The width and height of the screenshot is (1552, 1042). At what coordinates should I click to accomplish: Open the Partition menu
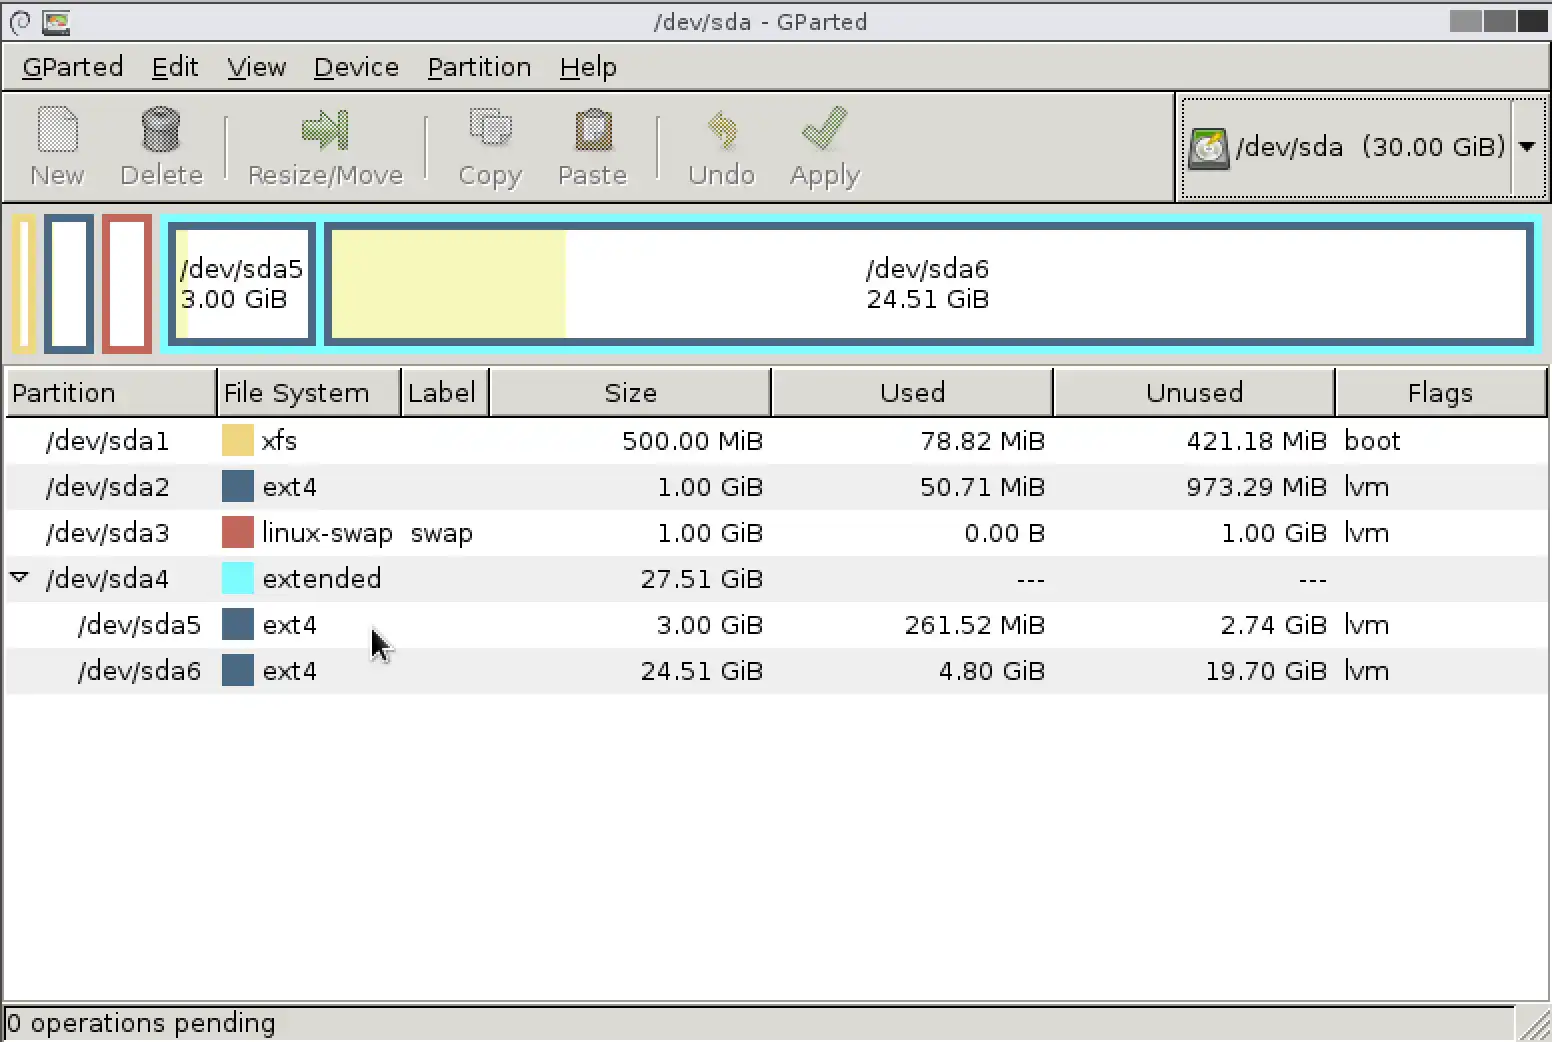tap(479, 67)
